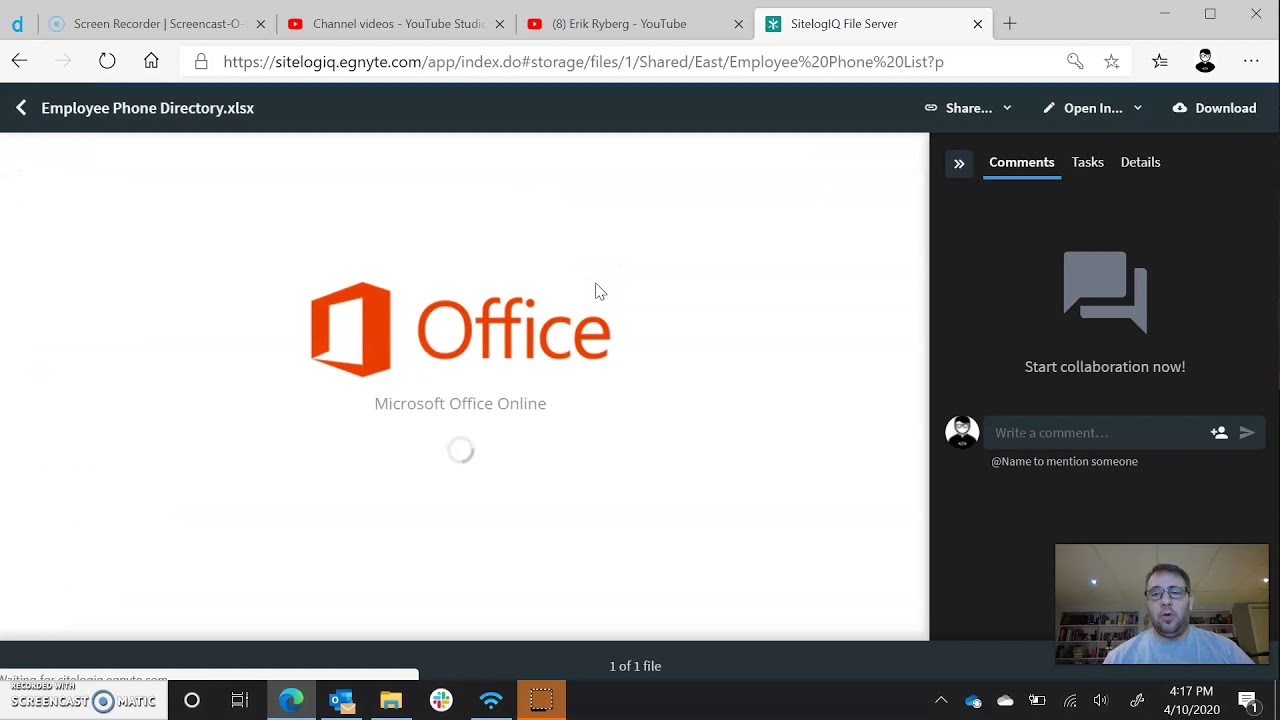Click the commenter avatar next to comment box
Viewport: 1280px width, 720px height.
[962, 433]
